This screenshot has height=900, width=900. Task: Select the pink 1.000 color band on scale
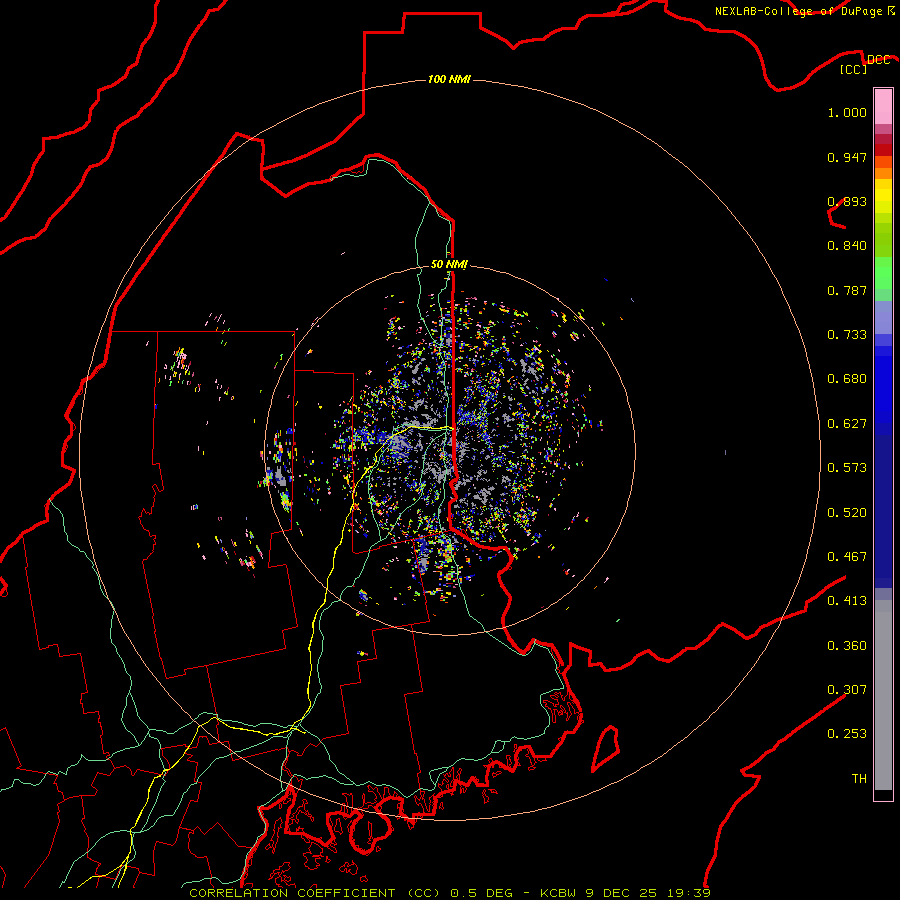click(x=883, y=108)
